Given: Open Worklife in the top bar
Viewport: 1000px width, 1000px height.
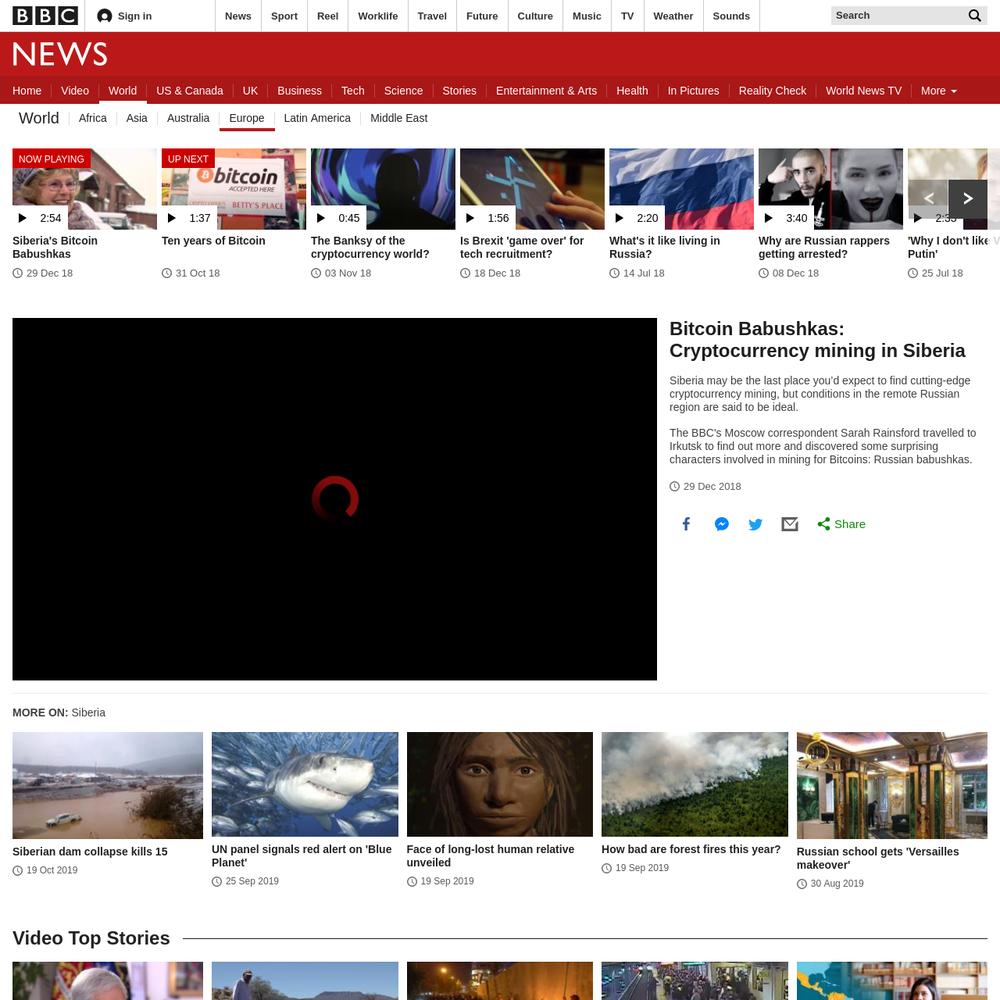Looking at the screenshot, I should 378,16.
